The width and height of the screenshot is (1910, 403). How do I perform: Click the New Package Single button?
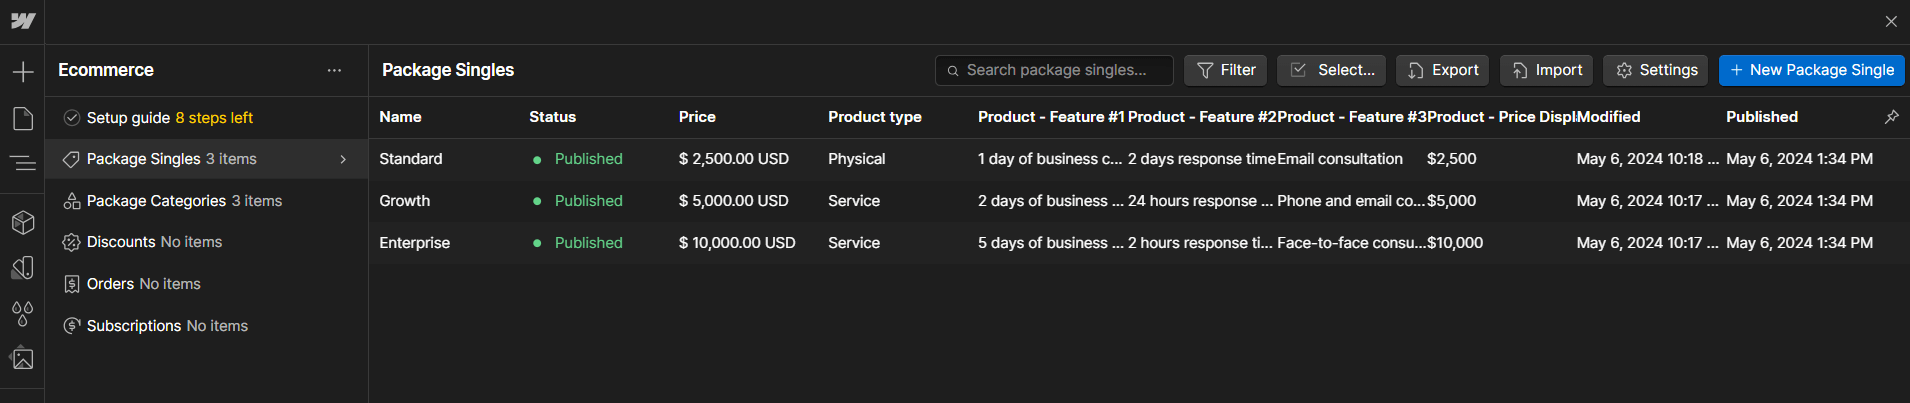pyautogui.click(x=1811, y=70)
